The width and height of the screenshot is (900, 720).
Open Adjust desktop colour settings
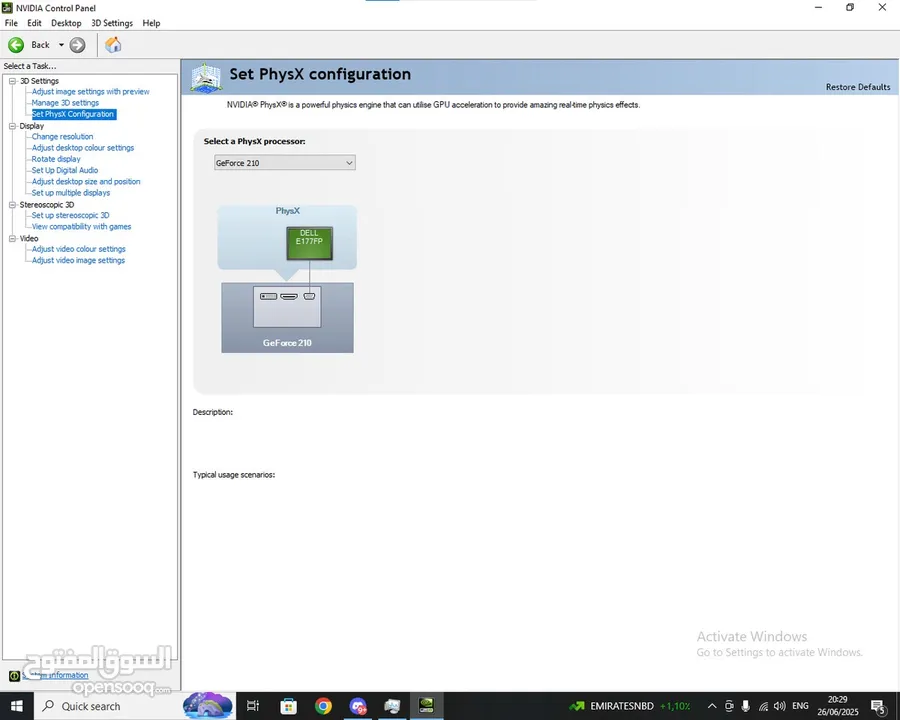coord(83,148)
